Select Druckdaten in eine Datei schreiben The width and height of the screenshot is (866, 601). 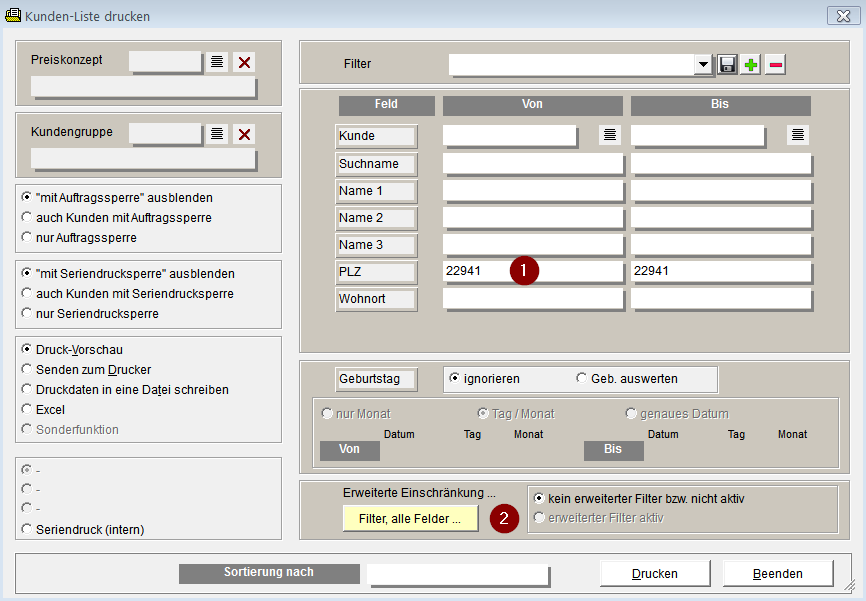tap(125, 389)
